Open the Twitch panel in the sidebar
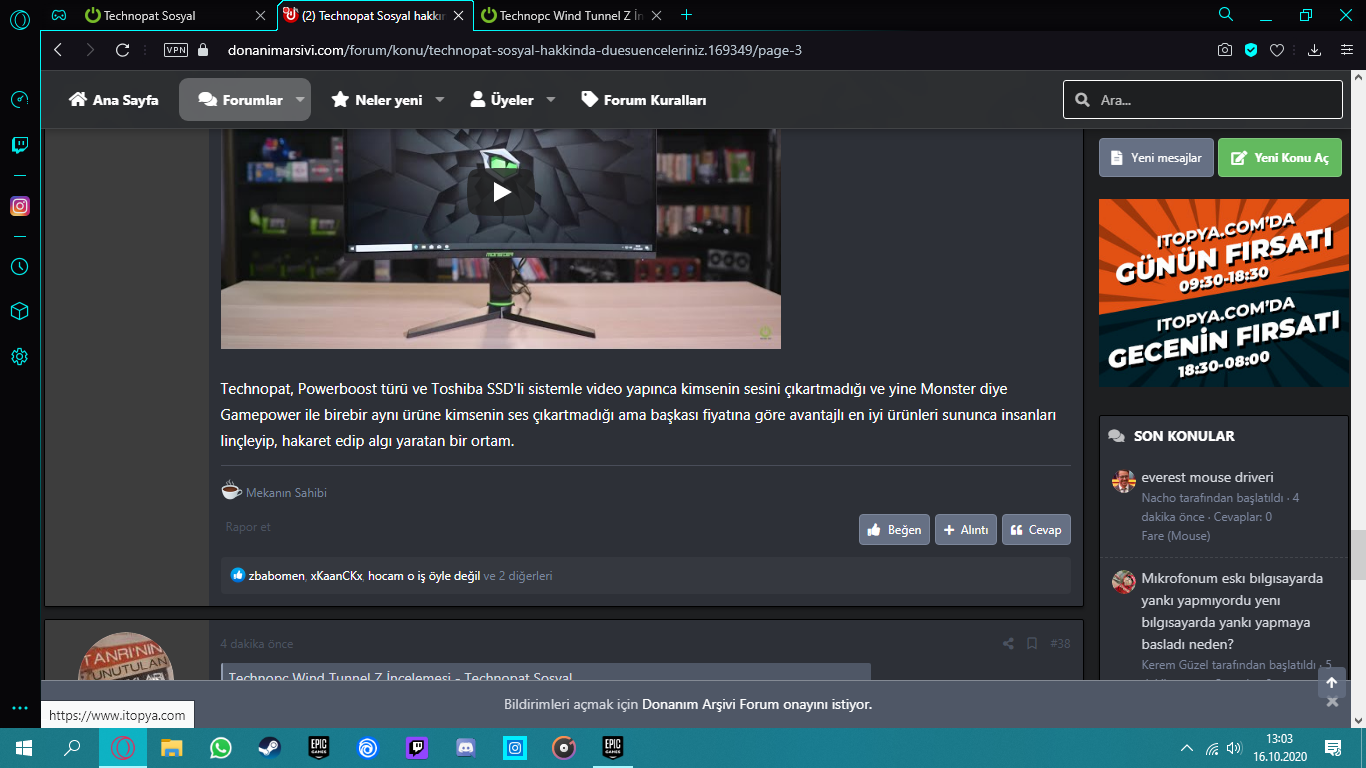This screenshot has height=768, width=1366. coord(19,145)
